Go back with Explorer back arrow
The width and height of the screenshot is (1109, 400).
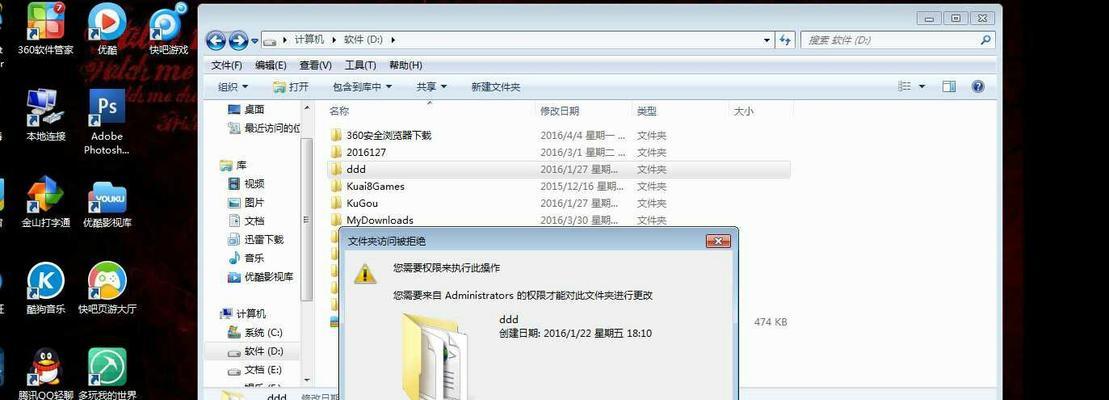[216, 40]
